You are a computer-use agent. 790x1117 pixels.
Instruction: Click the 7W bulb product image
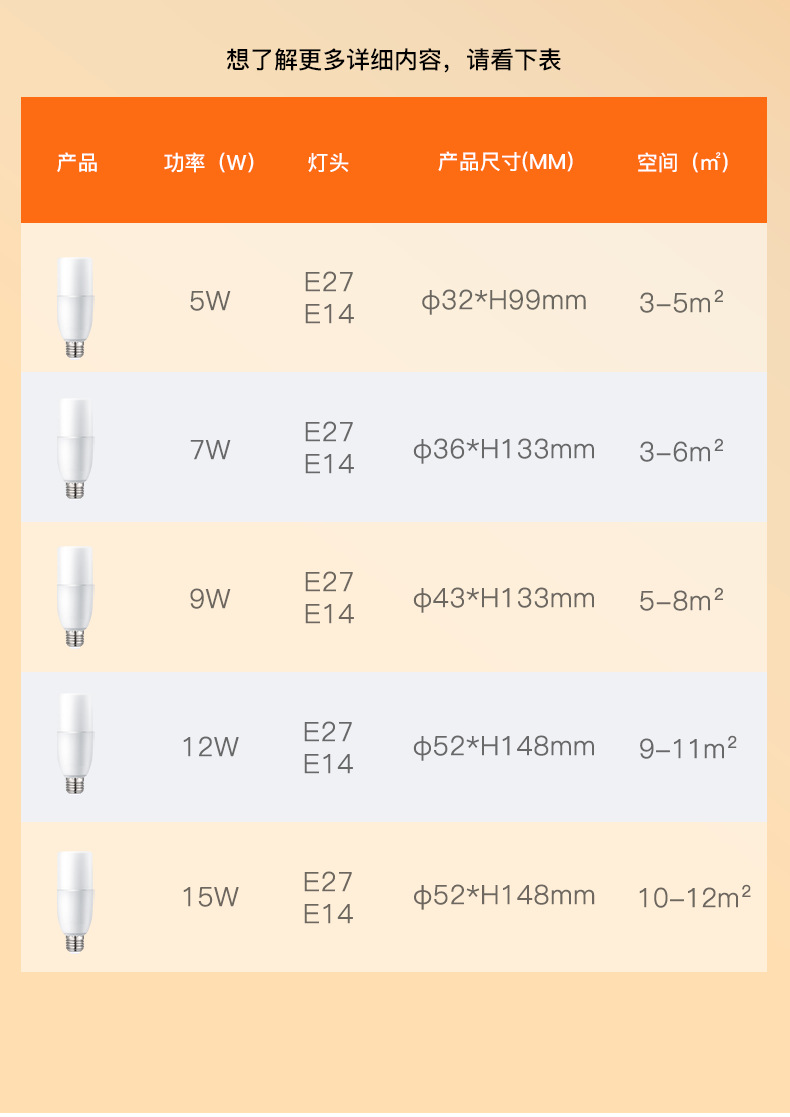(75, 449)
